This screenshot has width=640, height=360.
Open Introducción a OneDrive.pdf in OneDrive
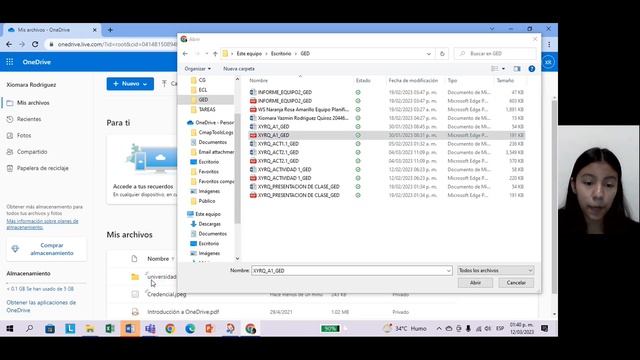click(x=183, y=312)
